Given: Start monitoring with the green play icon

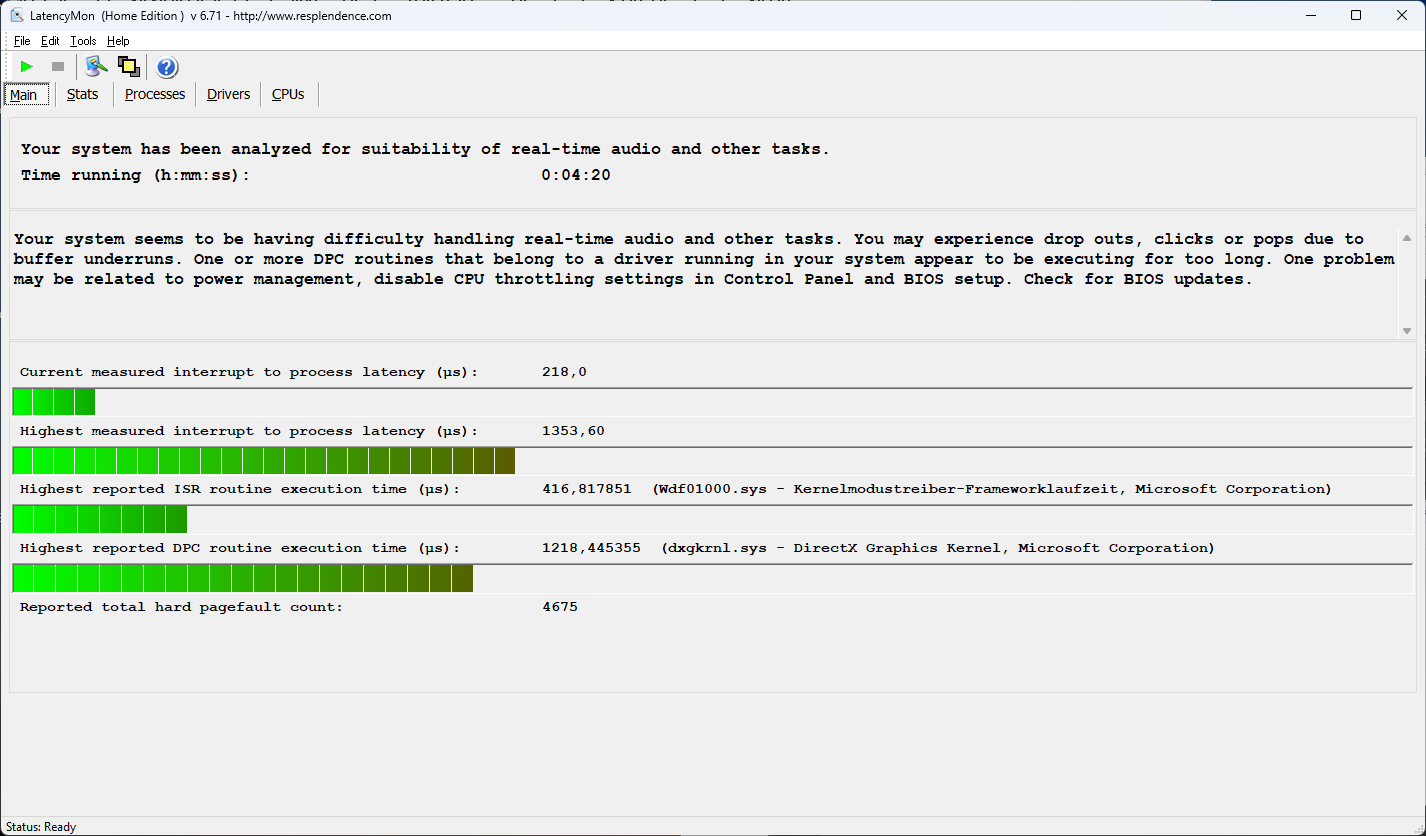Looking at the screenshot, I should (27, 67).
